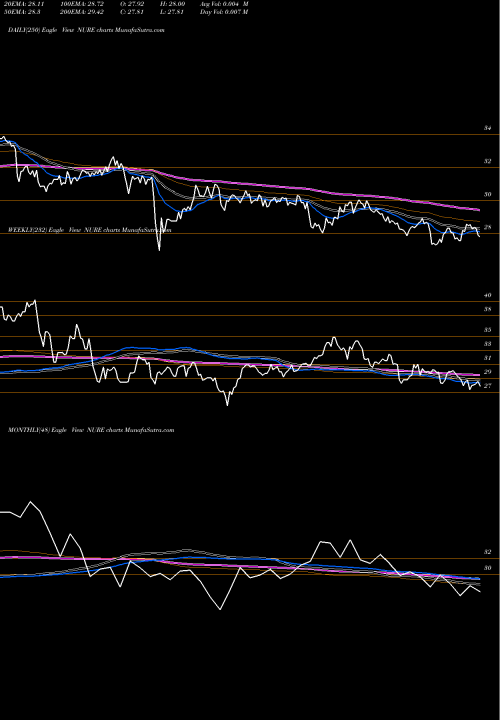The image size is (500, 720).
Task: Click the 30 price label on daily chart
Action: click(x=488, y=194)
